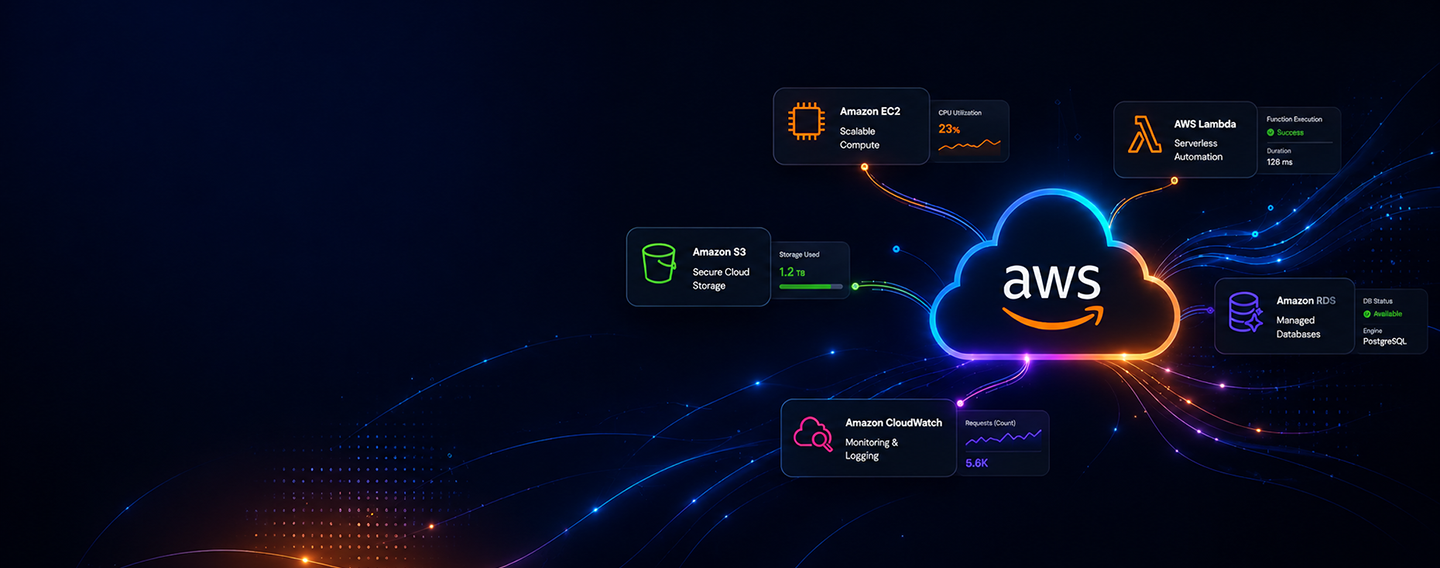
Task: Click the DB Status label
Action: click(1378, 300)
